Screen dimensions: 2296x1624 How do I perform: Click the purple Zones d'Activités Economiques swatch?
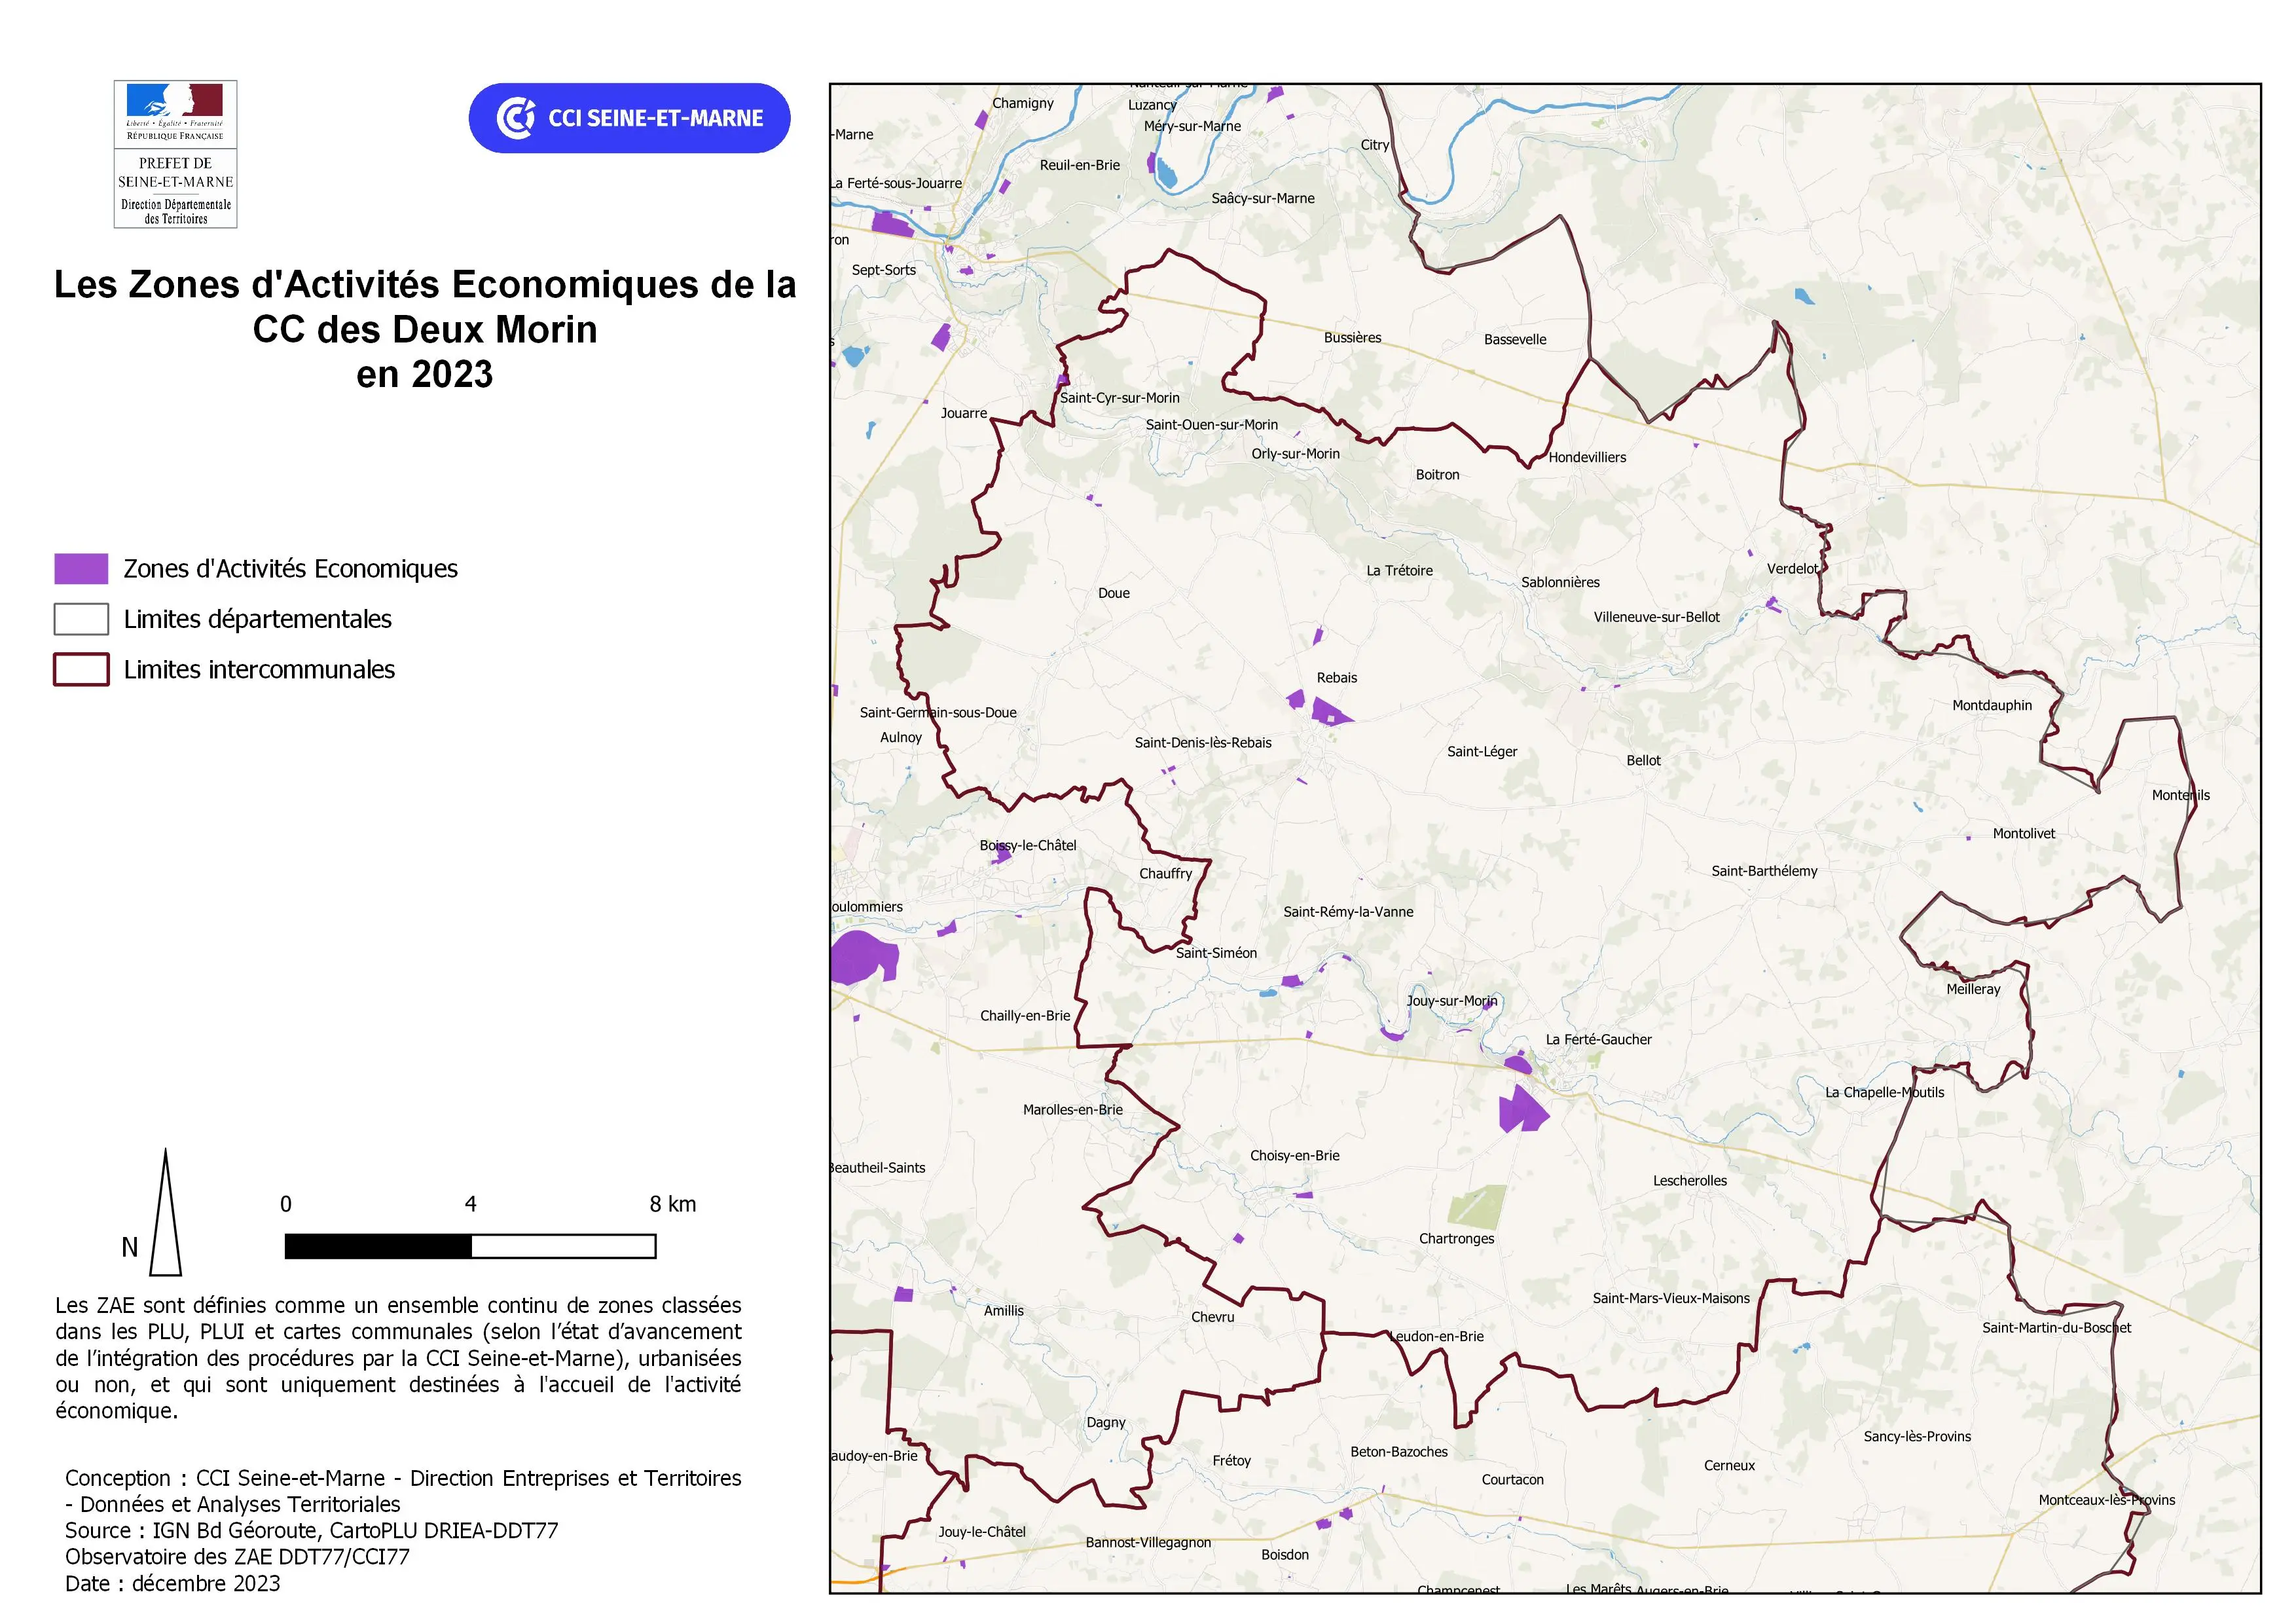(81, 568)
